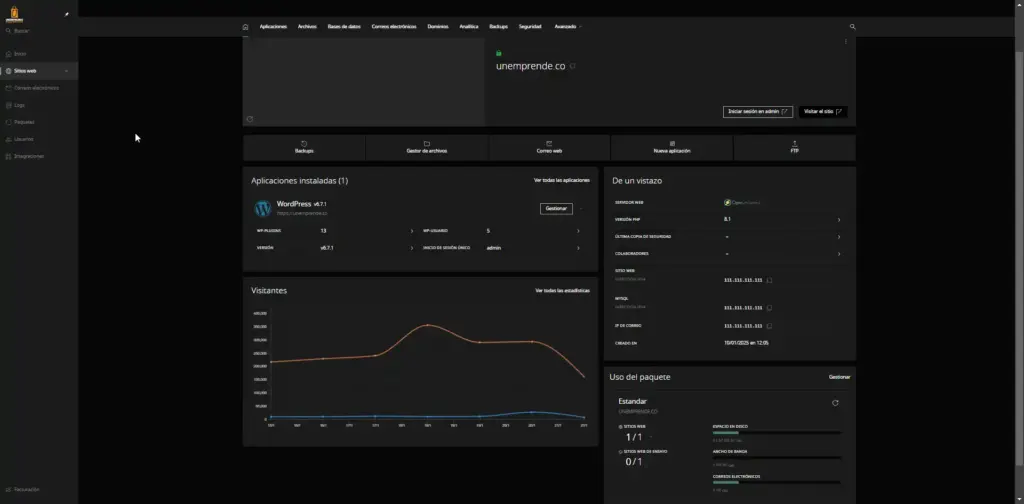Viewport: 1024px width, 504px height.
Task: Click the Gestionar button for WordPress
Action: pyautogui.click(x=556, y=208)
